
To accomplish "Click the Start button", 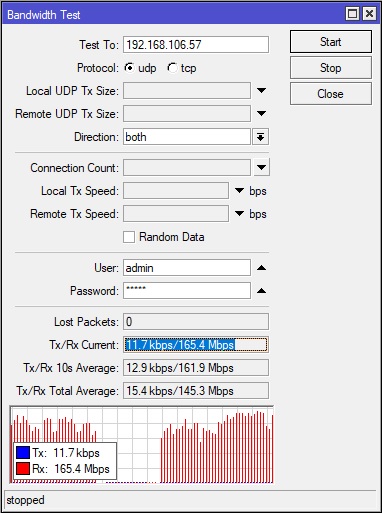I will click(x=331, y=42).
